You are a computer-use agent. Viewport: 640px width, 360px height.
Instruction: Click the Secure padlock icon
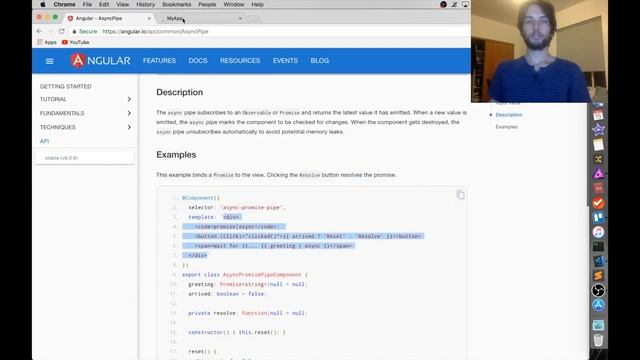[74, 31]
